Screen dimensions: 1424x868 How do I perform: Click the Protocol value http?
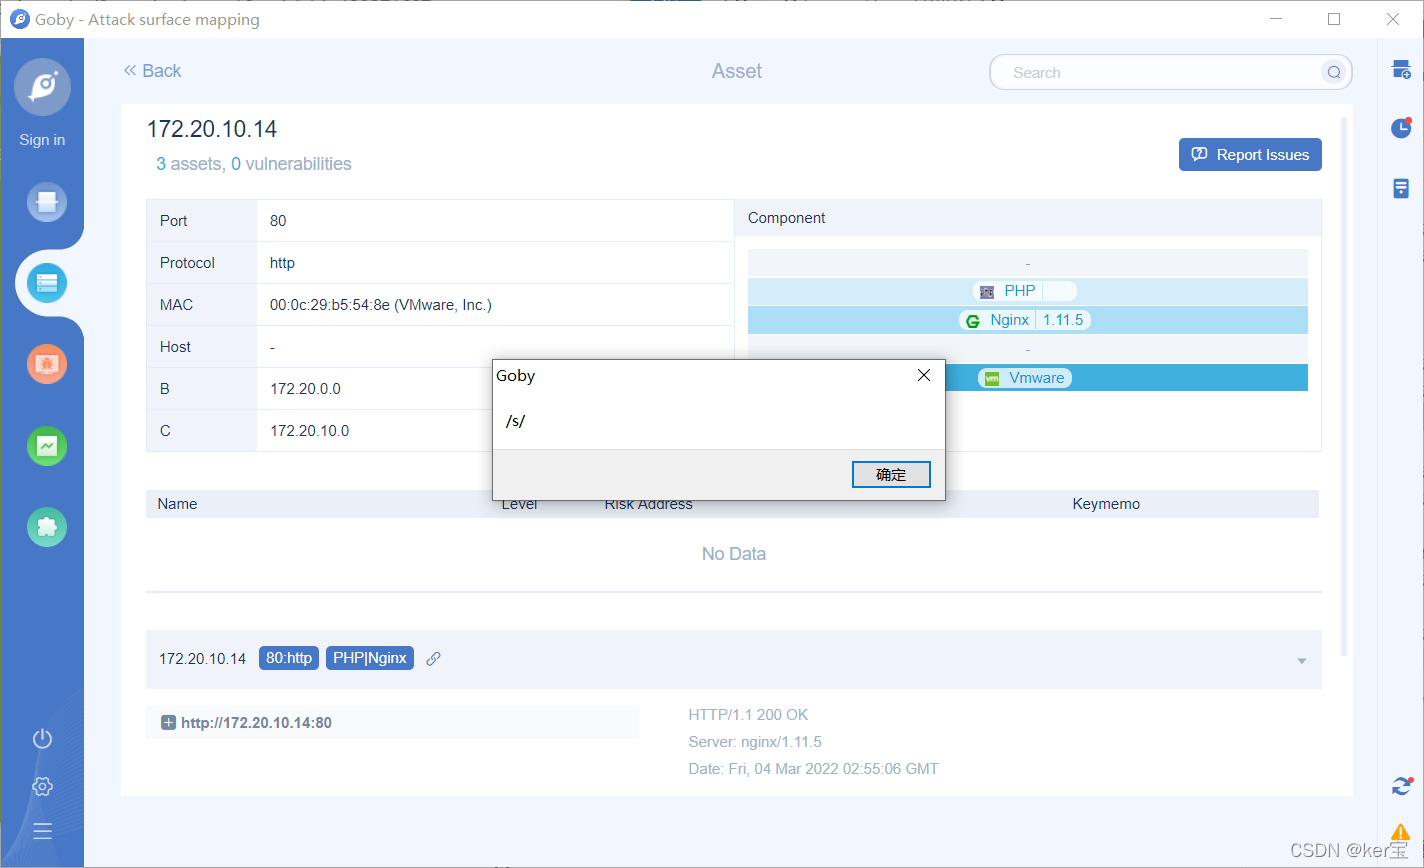click(282, 263)
